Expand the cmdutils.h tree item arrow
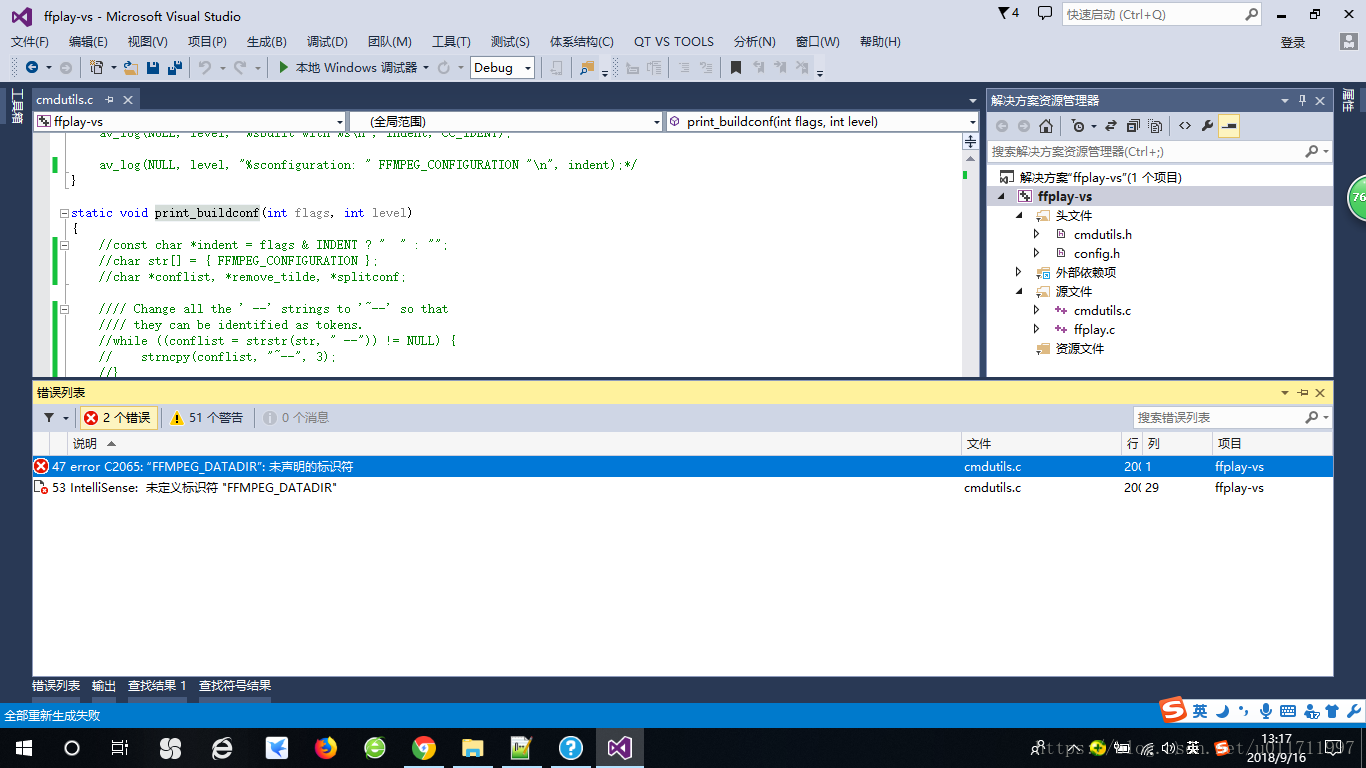The width and height of the screenshot is (1366, 768). click(1037, 234)
